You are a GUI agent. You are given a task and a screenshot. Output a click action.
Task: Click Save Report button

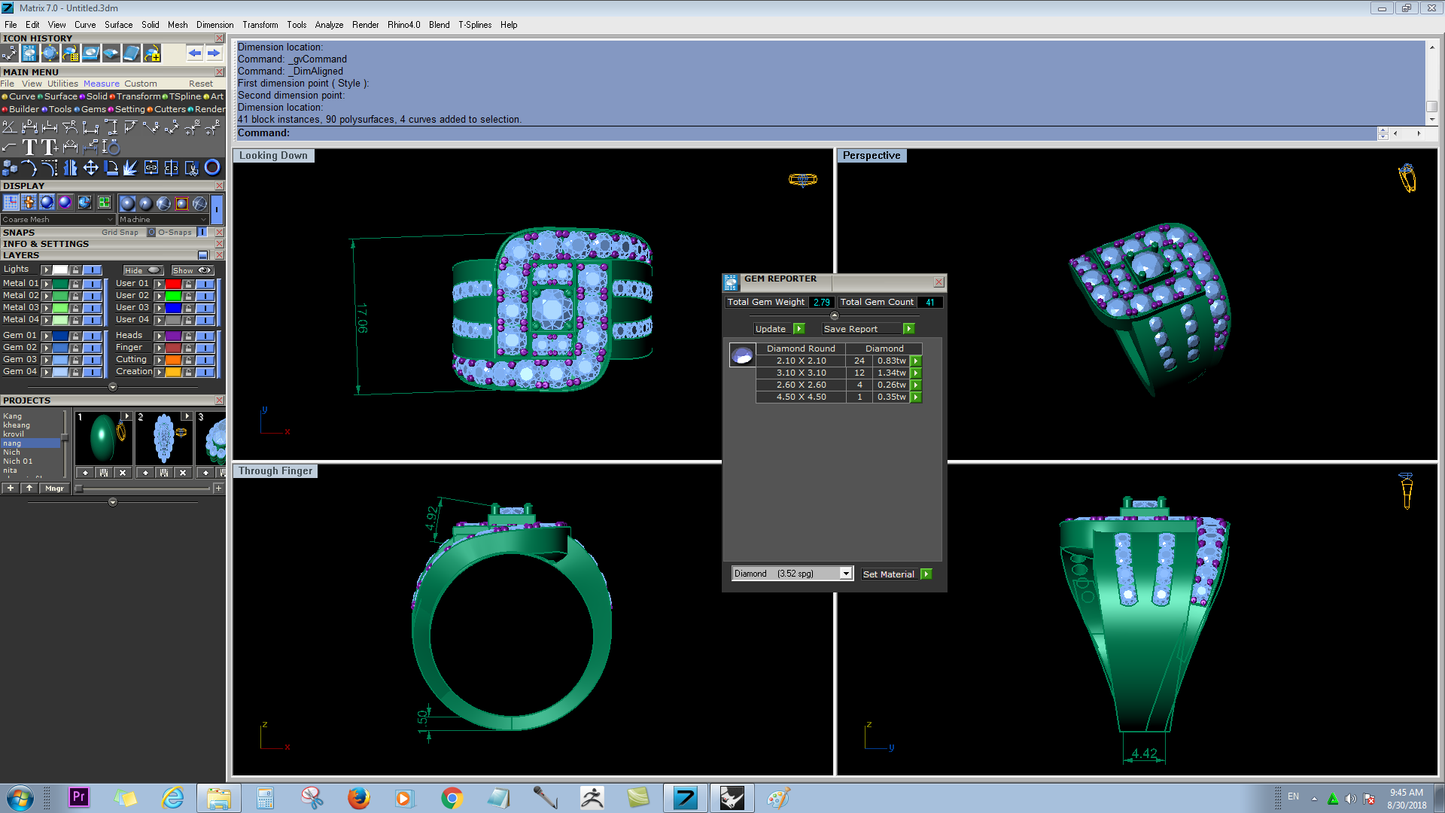click(868, 328)
